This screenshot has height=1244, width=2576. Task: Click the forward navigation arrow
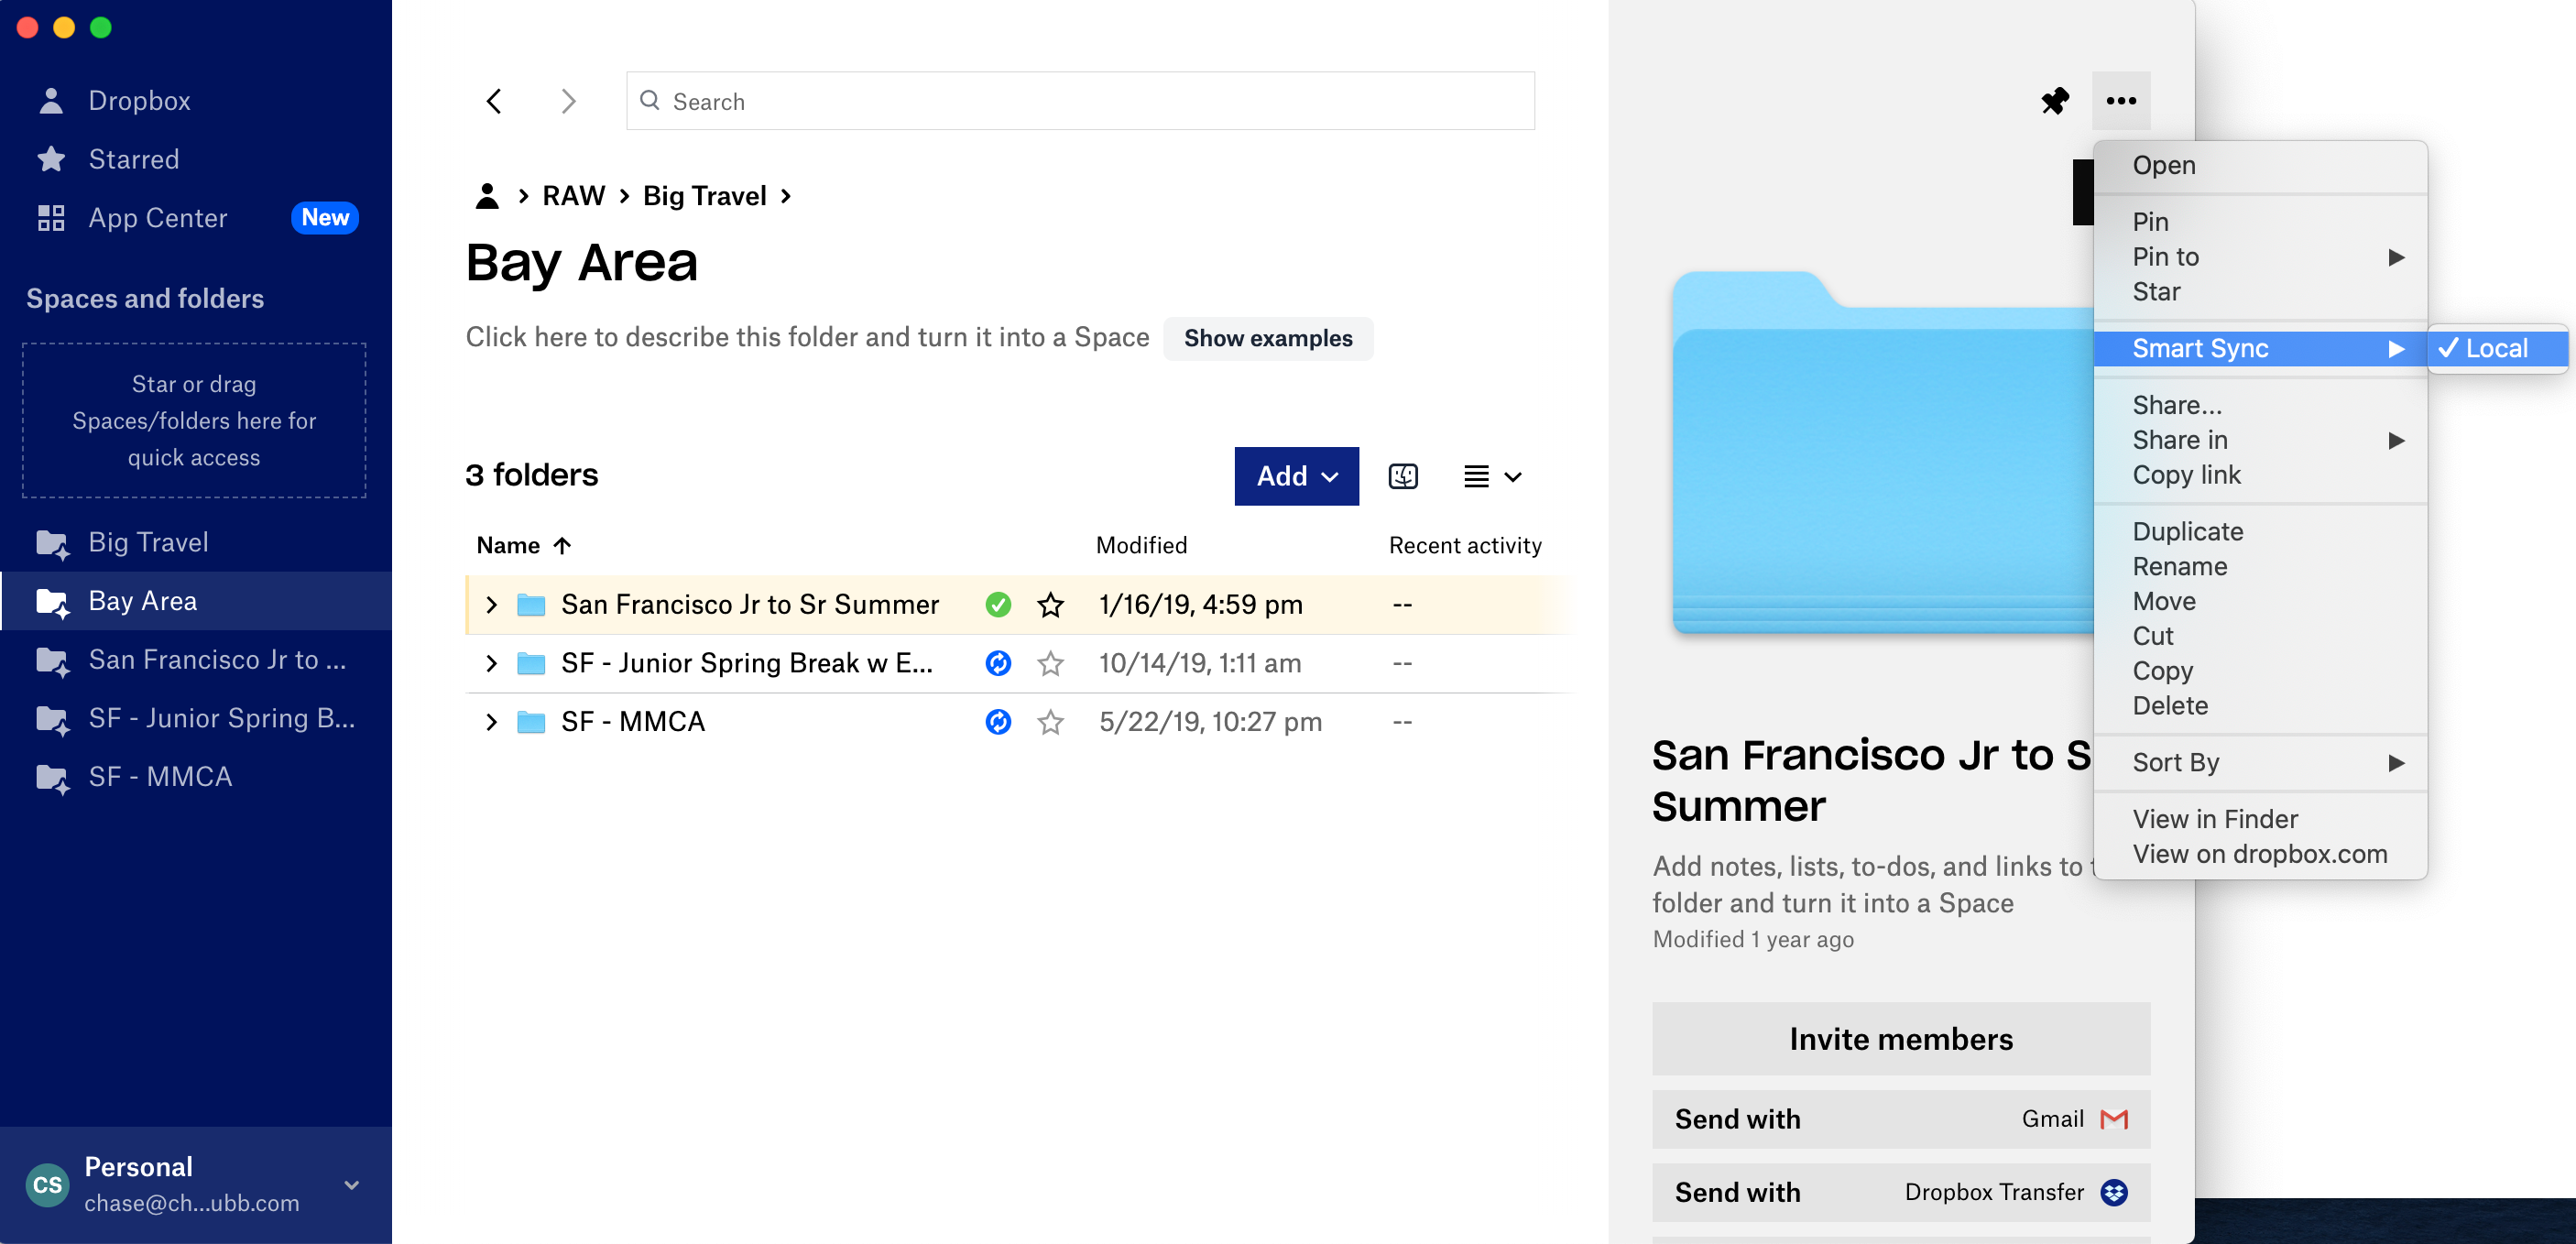click(x=568, y=101)
